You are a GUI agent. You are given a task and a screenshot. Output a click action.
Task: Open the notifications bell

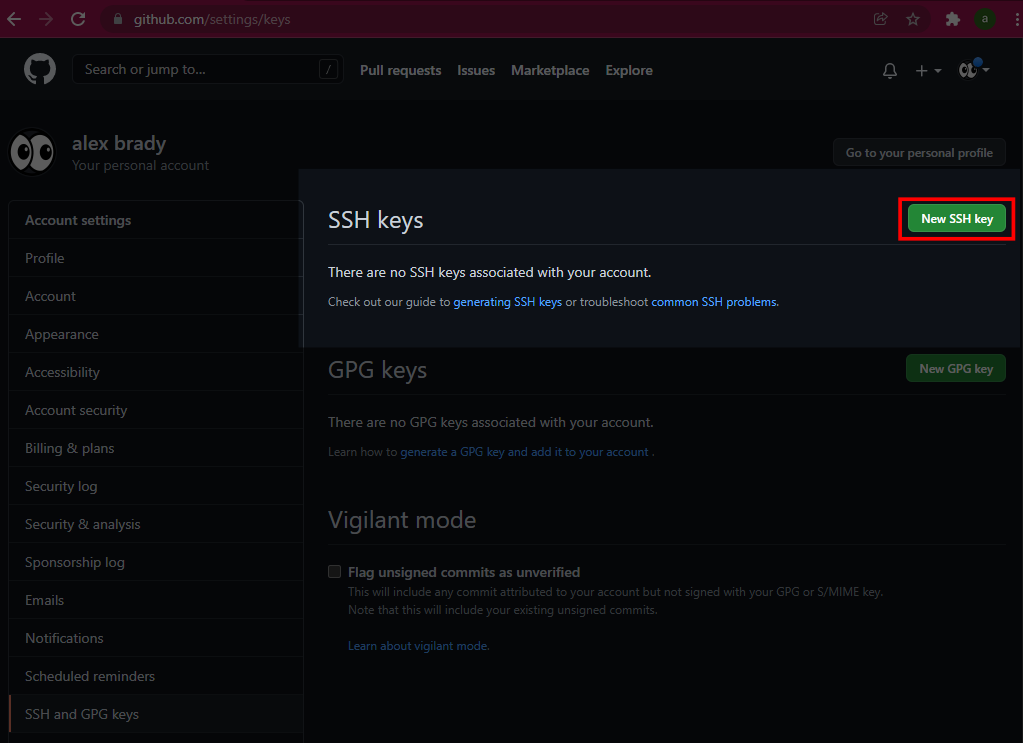pos(889,70)
